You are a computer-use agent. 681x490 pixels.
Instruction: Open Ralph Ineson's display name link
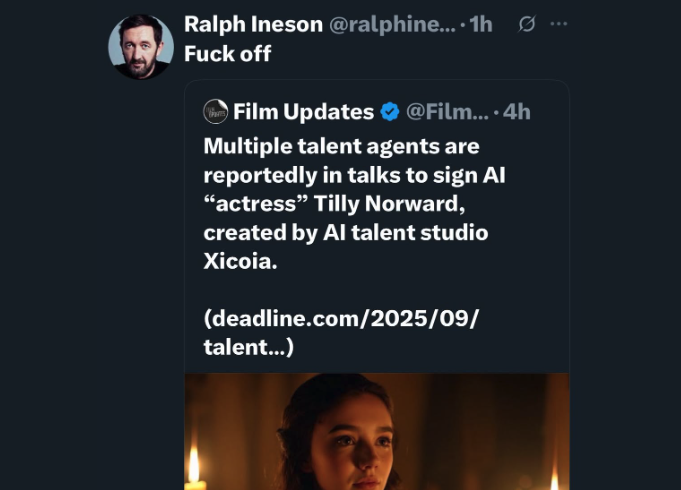(253, 24)
